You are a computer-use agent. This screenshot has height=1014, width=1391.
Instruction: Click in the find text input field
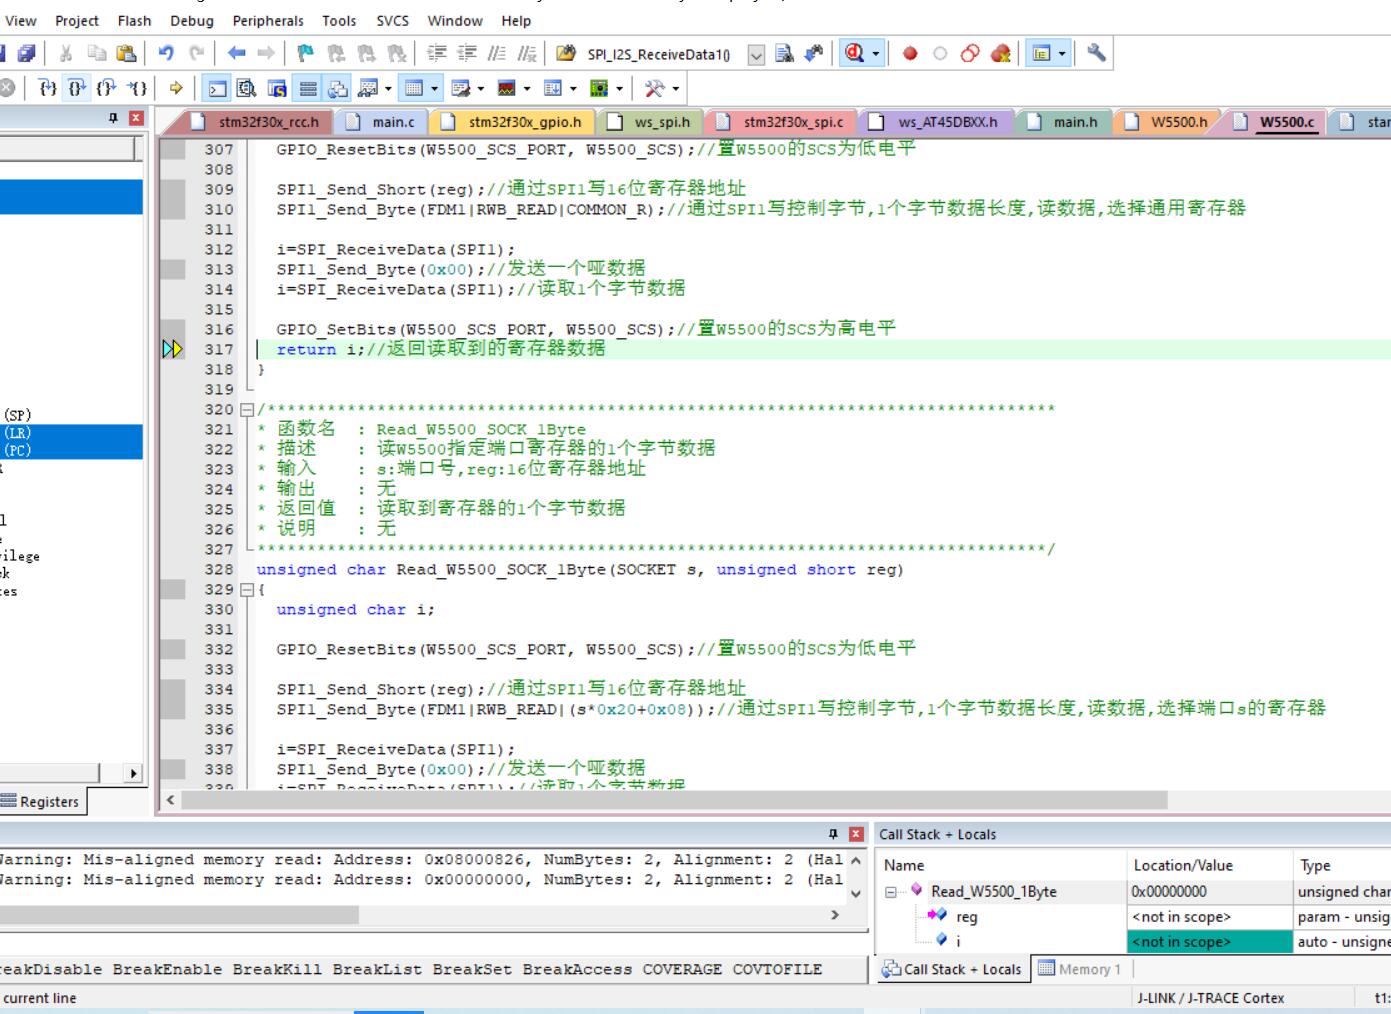(x=665, y=55)
